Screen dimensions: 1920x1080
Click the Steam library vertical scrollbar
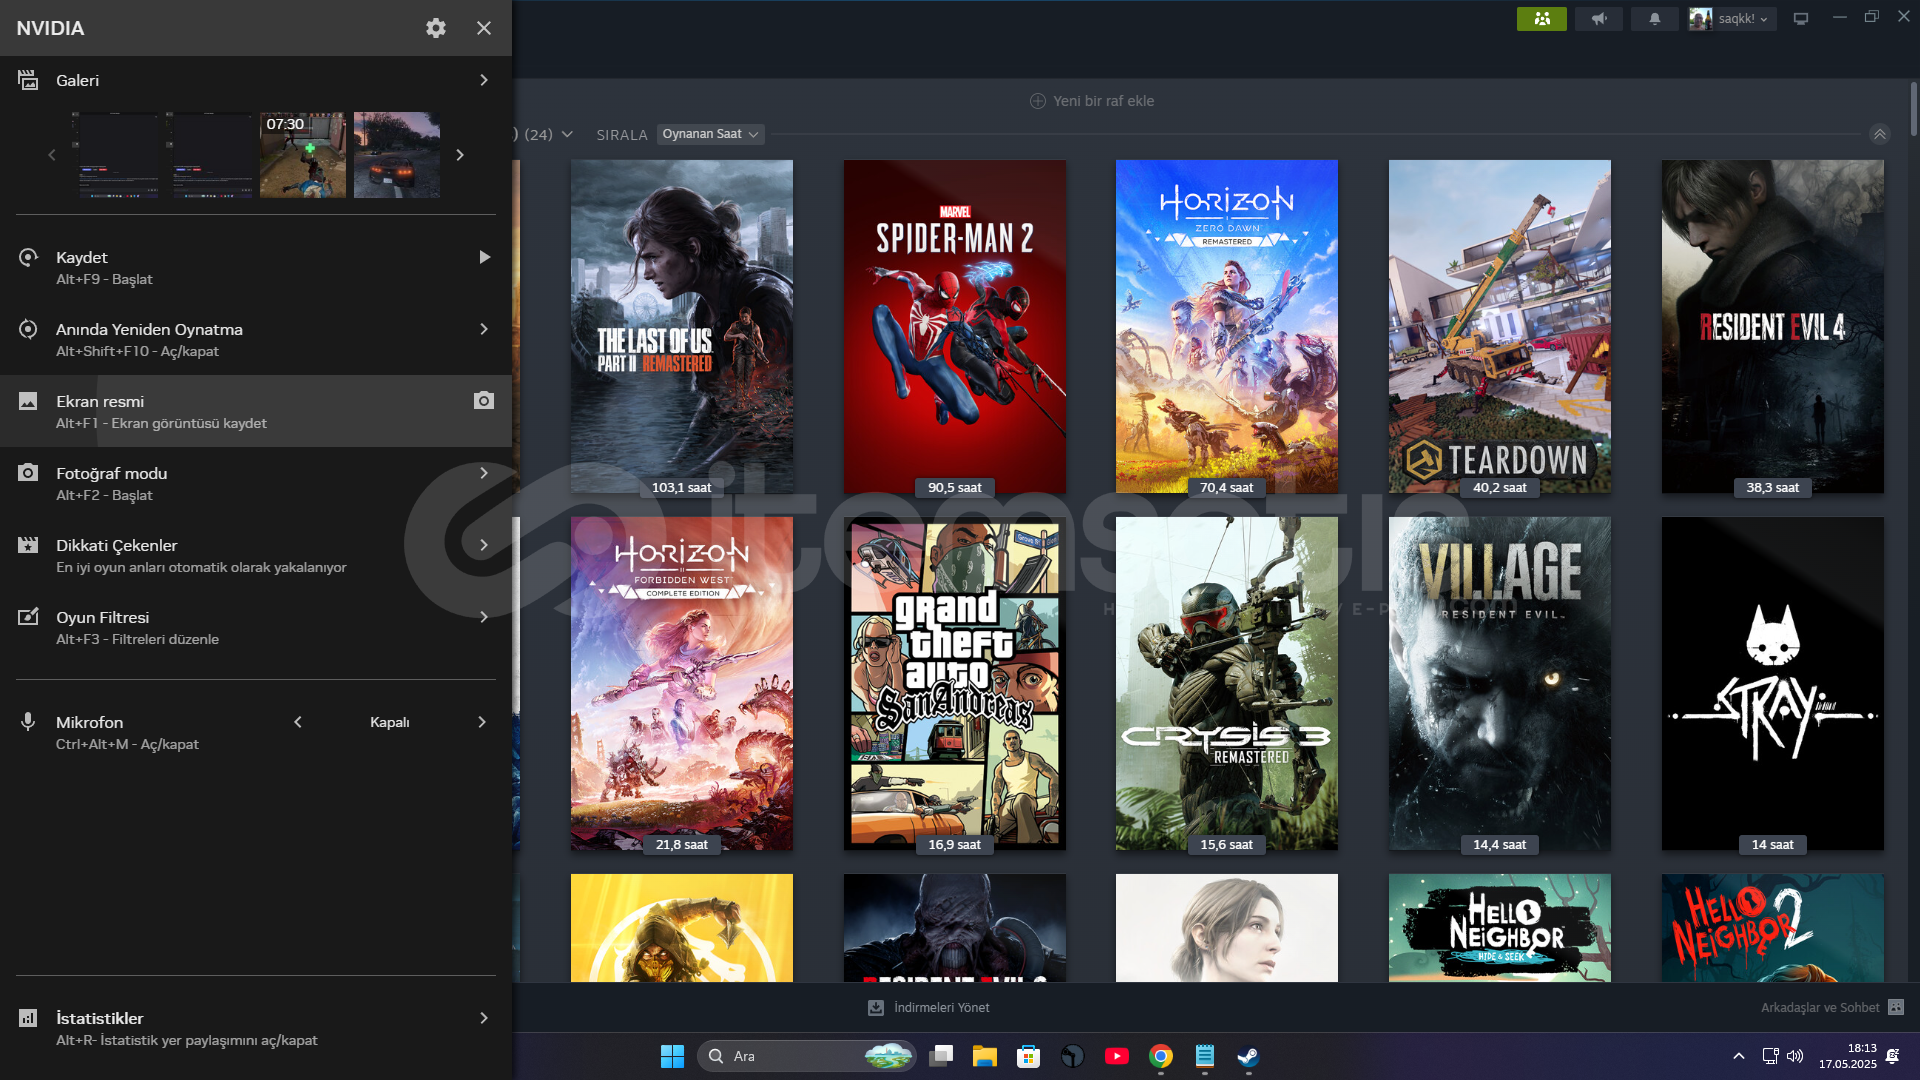[x=1913, y=108]
